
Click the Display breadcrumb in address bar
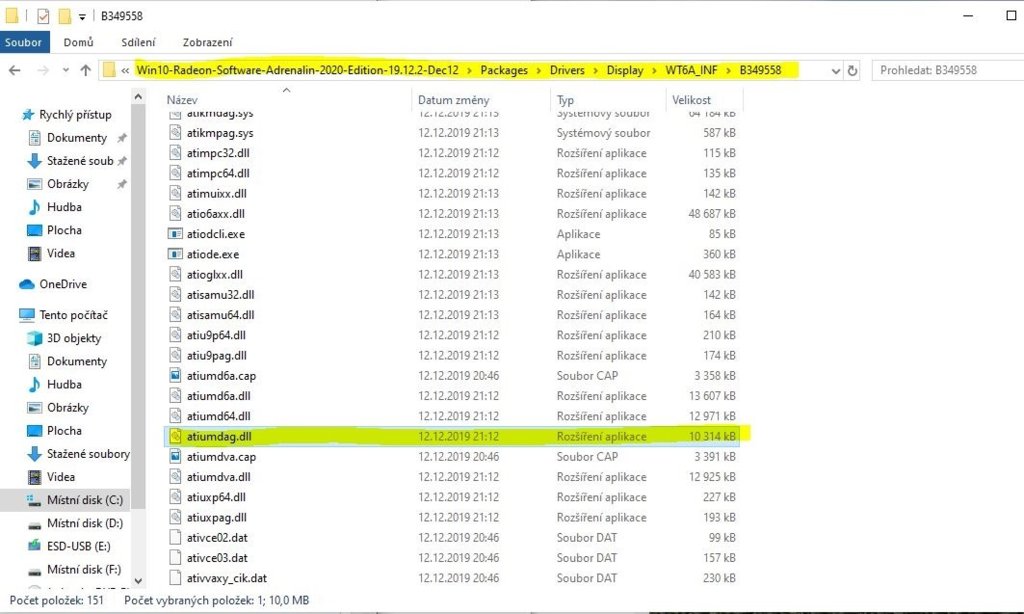[625, 70]
